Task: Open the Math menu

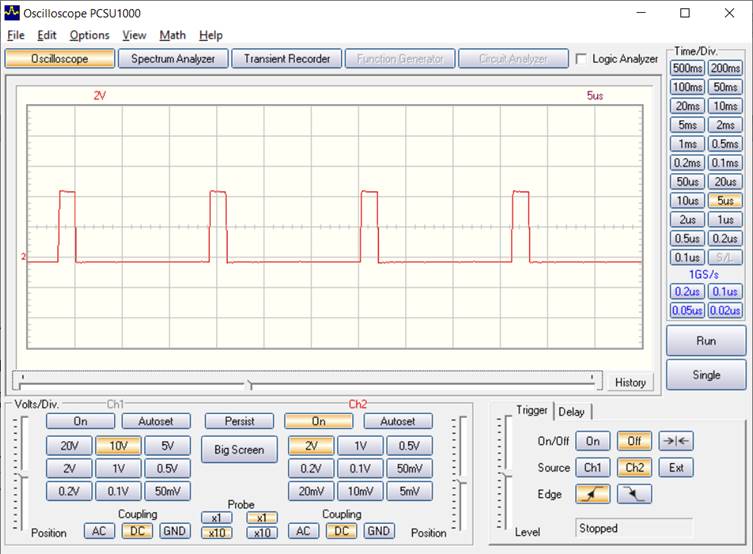Action: (x=172, y=35)
